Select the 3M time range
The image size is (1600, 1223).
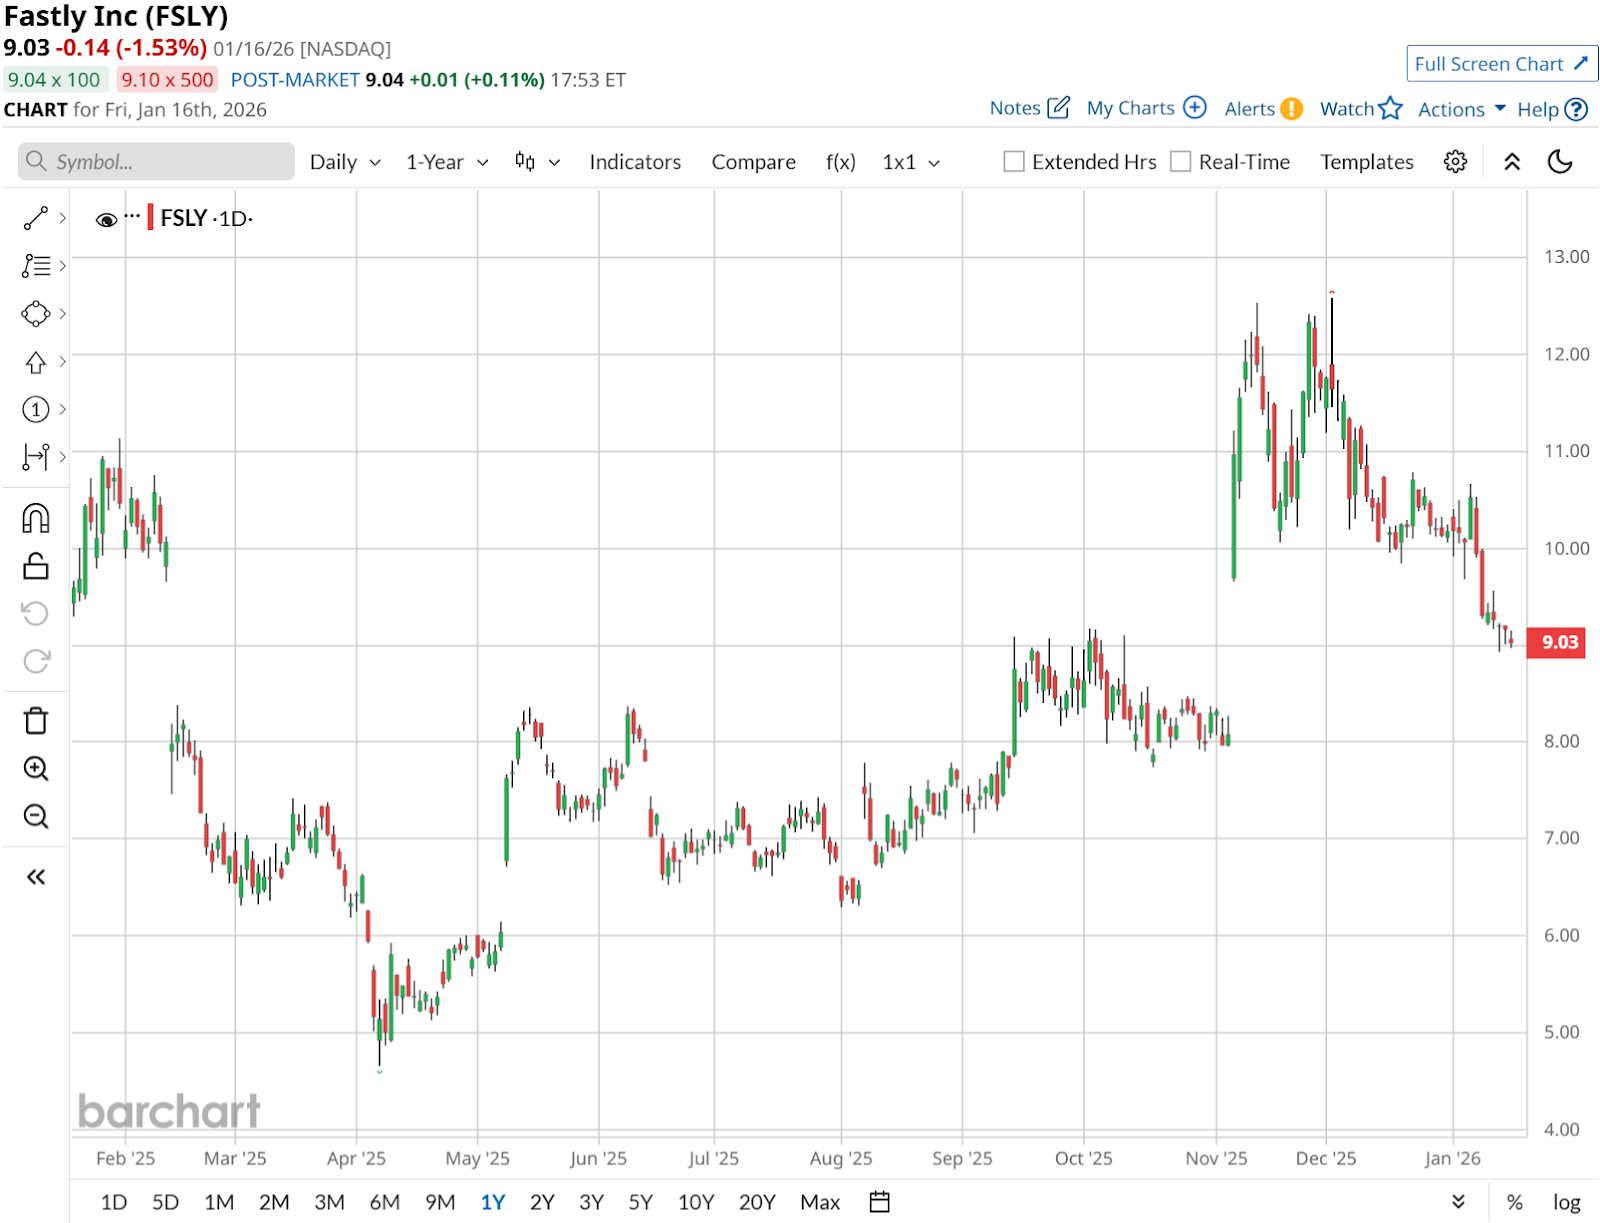pyautogui.click(x=329, y=1202)
